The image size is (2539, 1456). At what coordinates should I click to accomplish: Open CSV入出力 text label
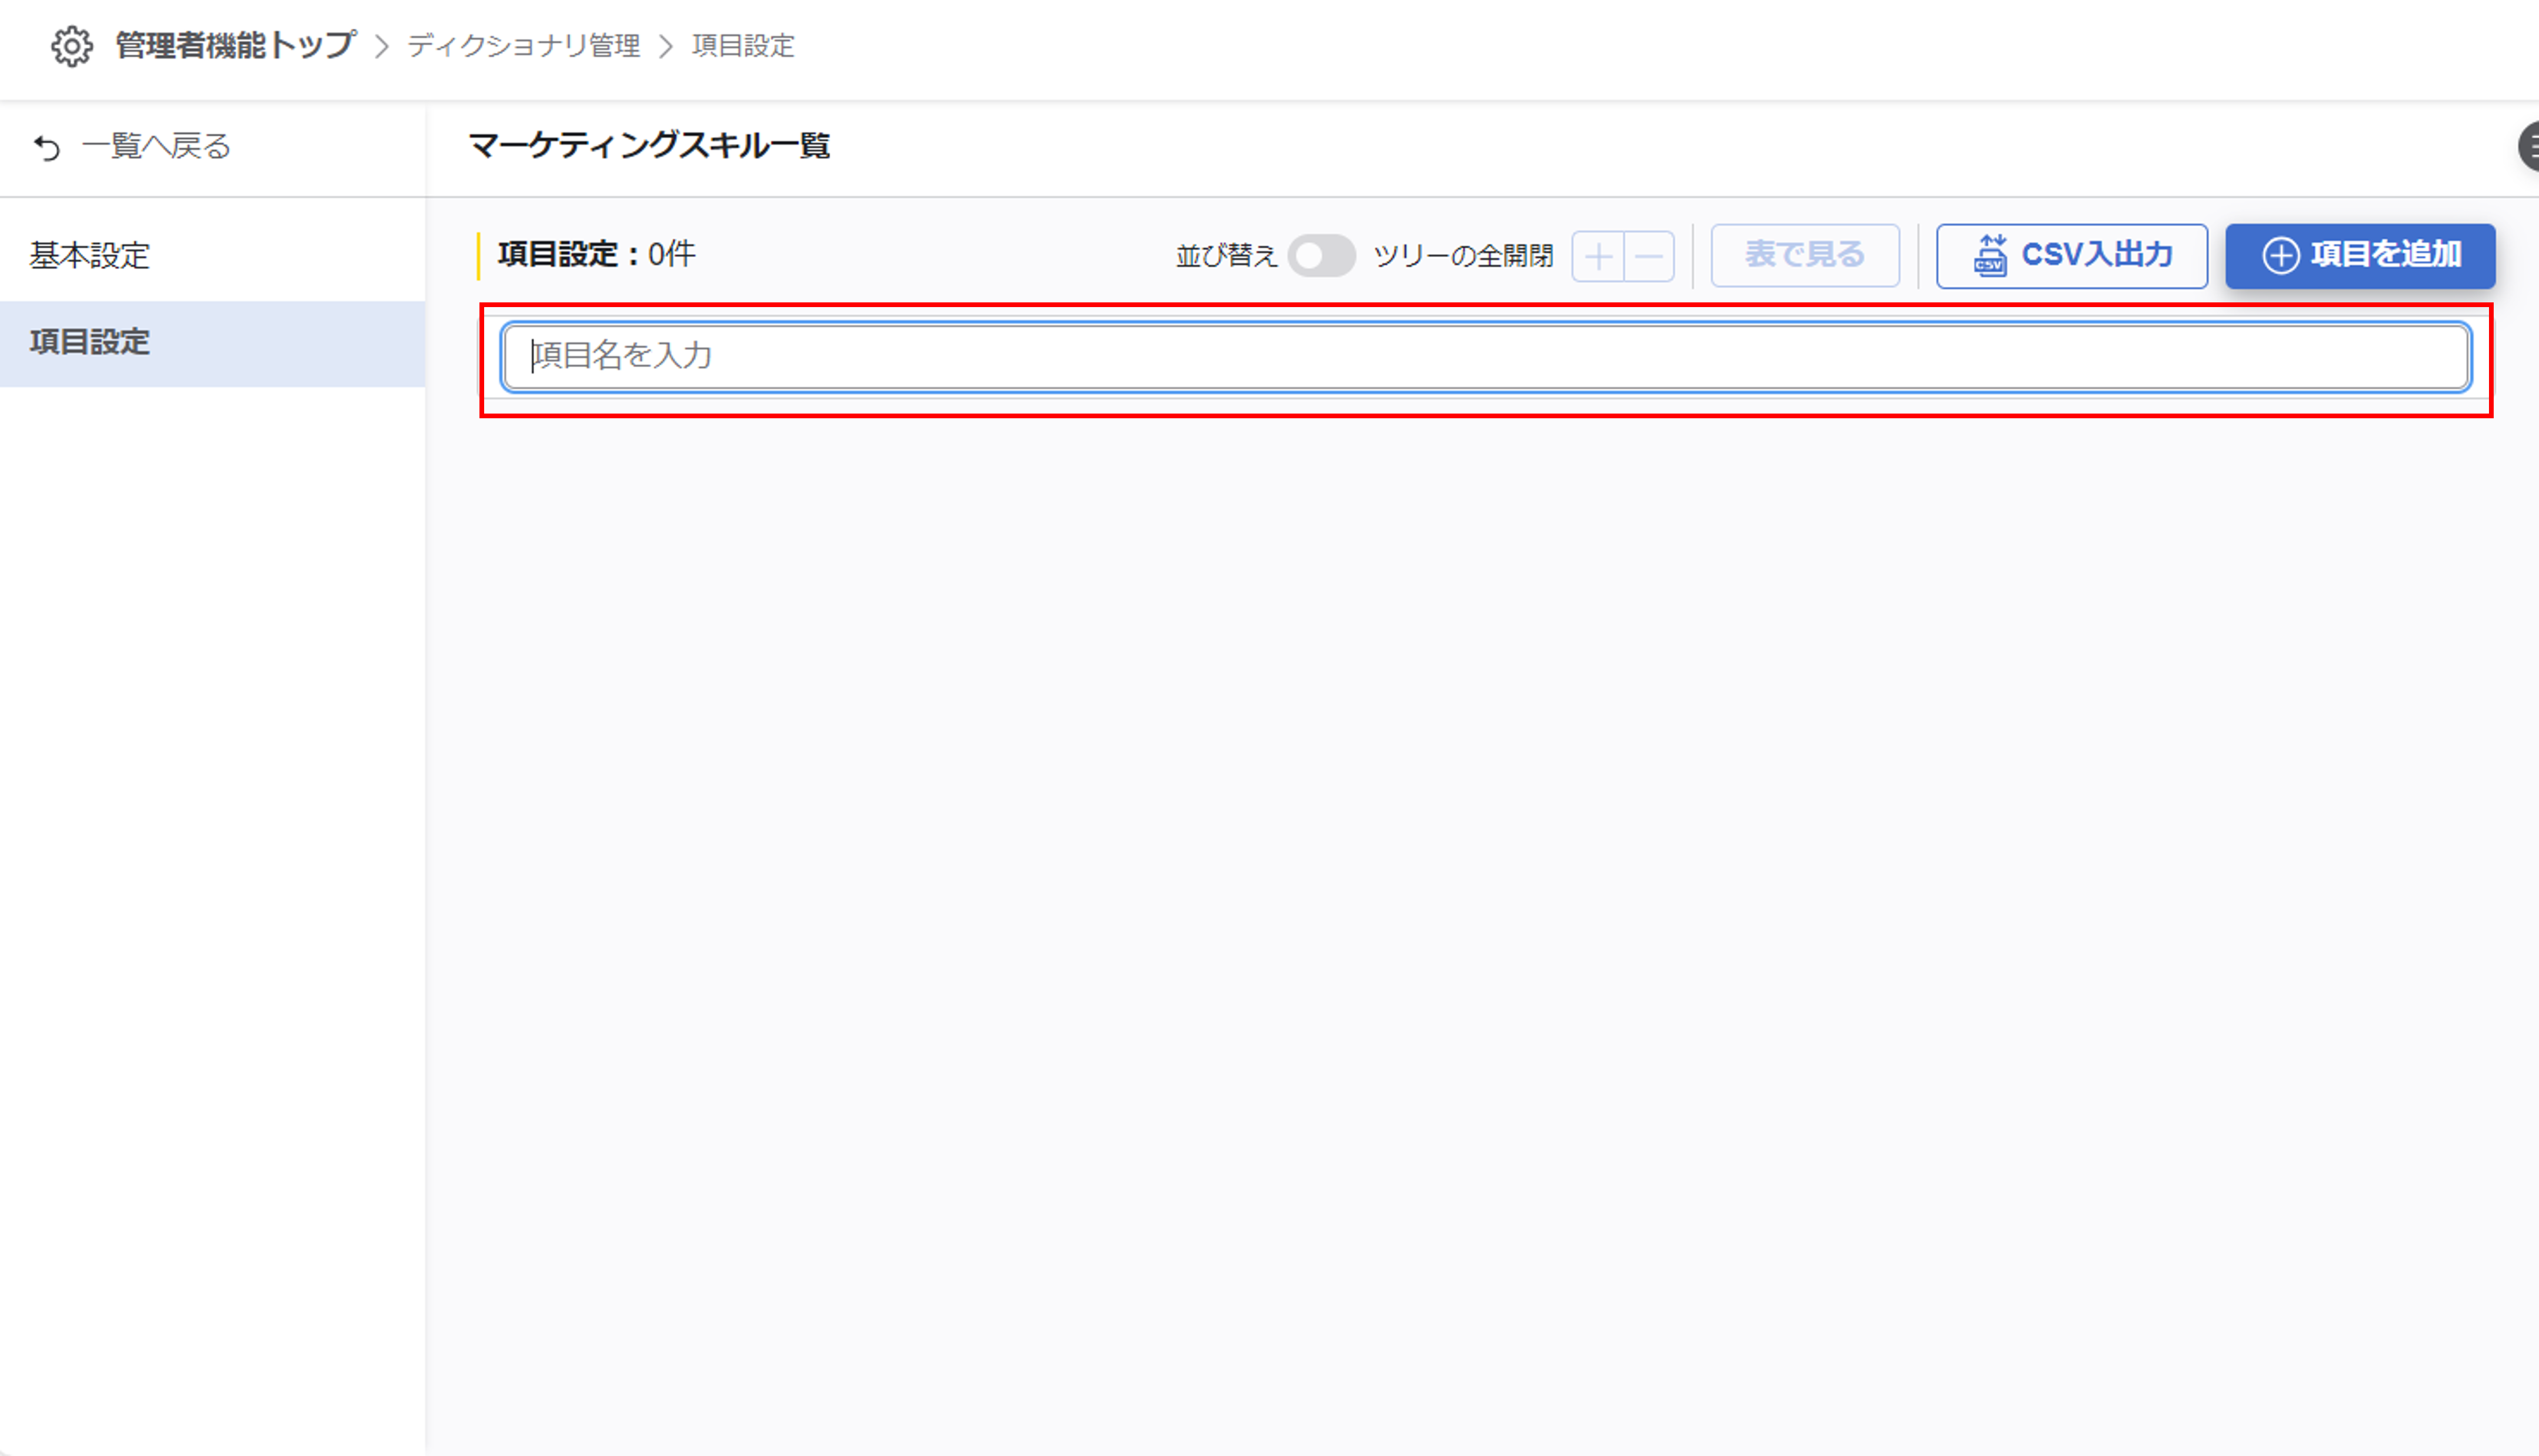pos(2097,255)
